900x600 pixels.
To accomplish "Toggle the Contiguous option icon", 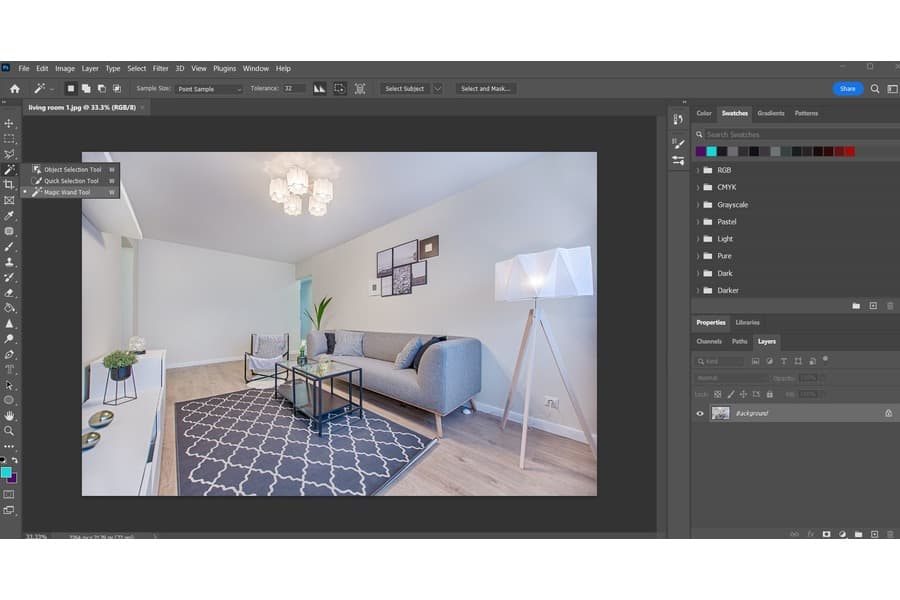I will [340, 88].
